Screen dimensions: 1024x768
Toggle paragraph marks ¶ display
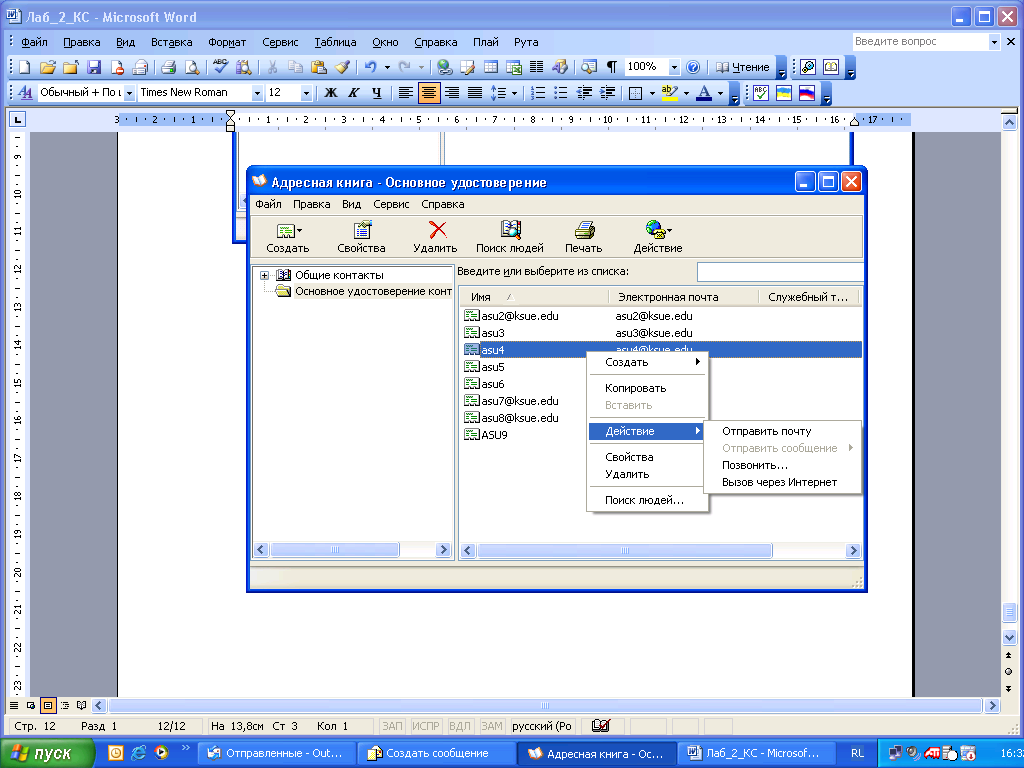612,67
